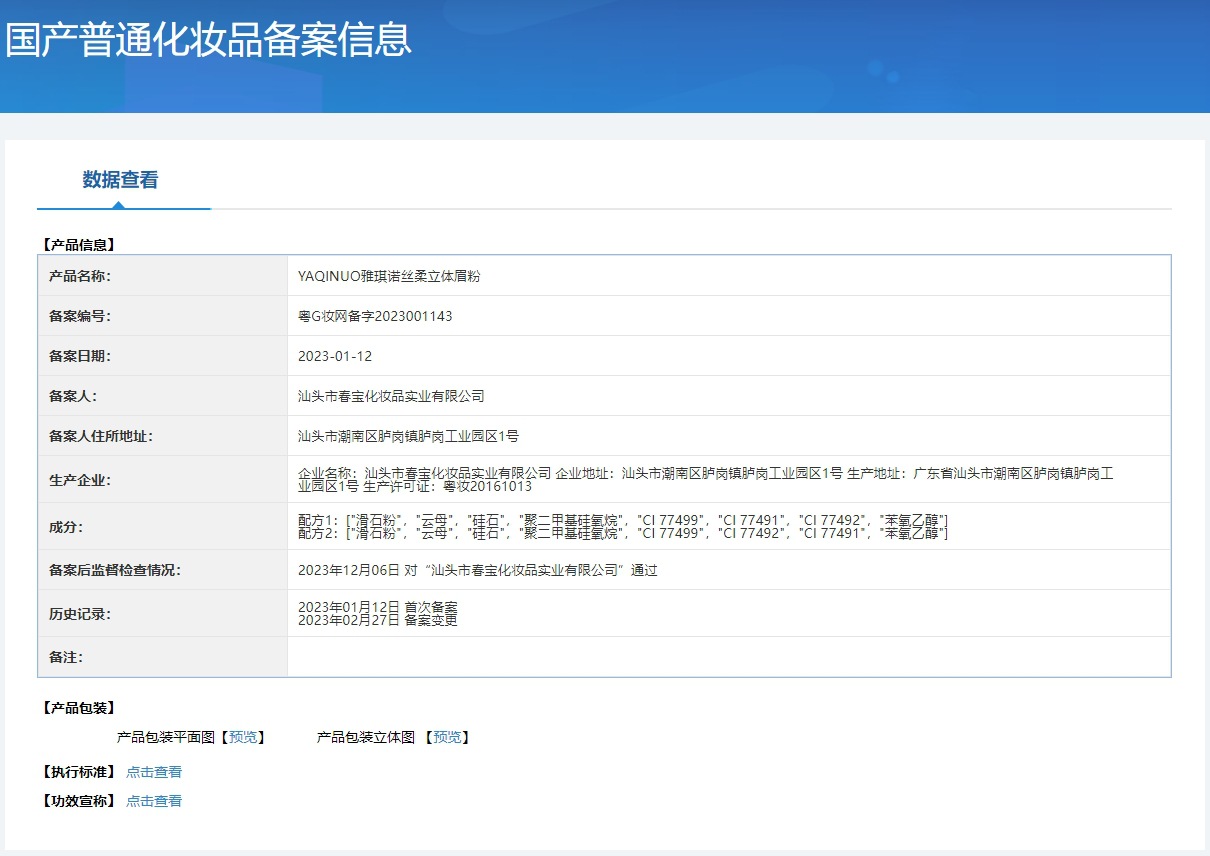Image resolution: width=1210 pixels, height=856 pixels.
Task: Click the 【功效宣称】 heading
Action: coord(78,801)
